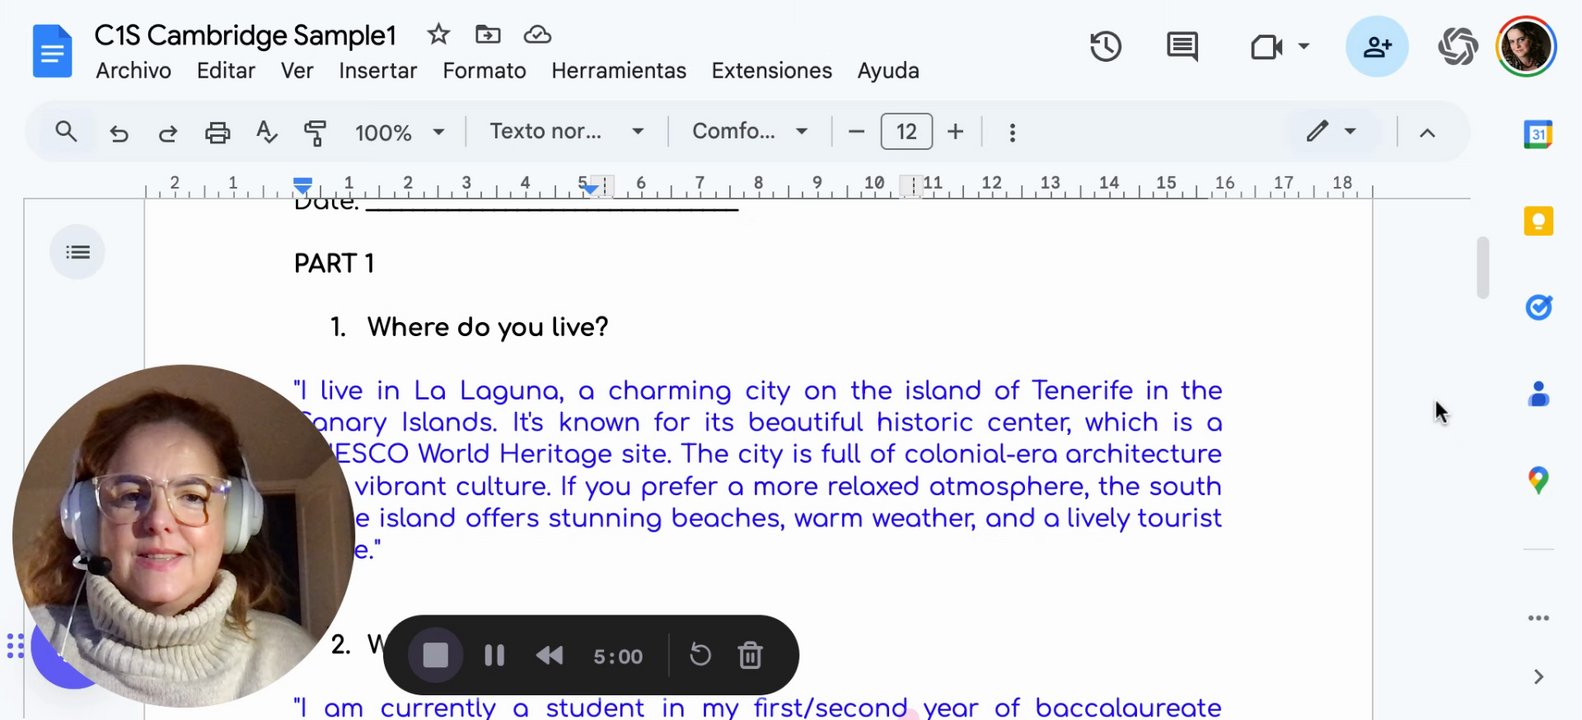Activate the paint format tool
1582x720 pixels.
(315, 132)
